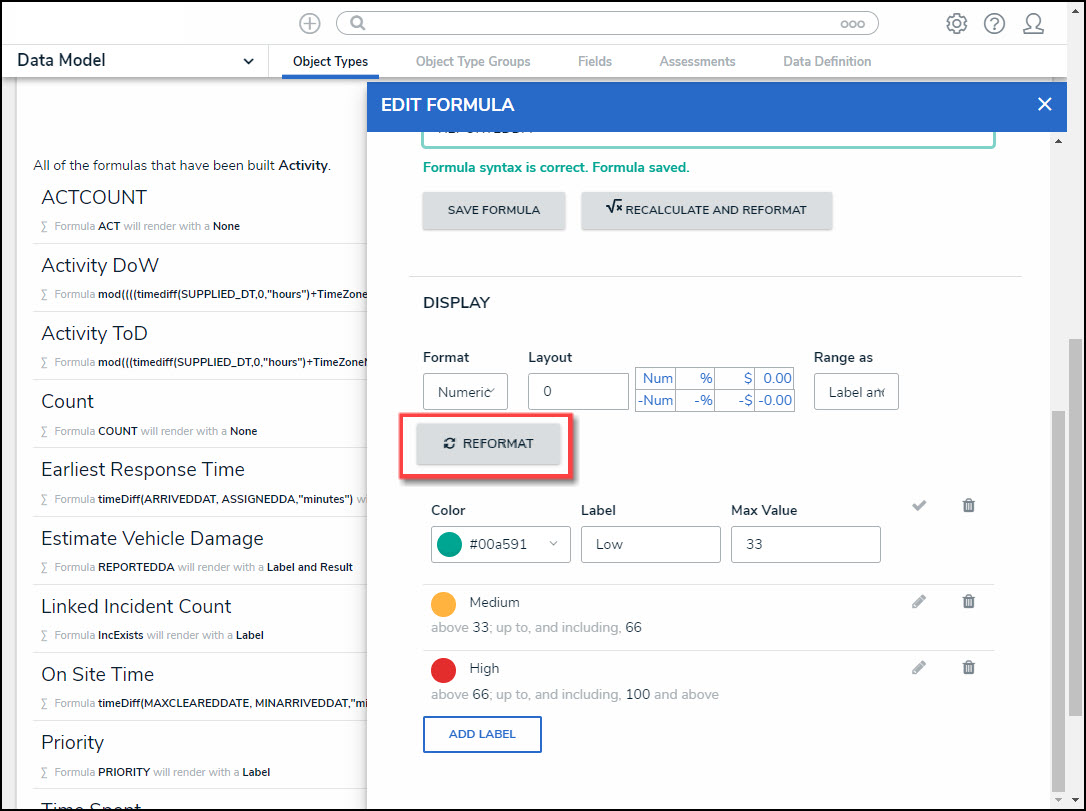Open the help question mark icon
Screen dimensions: 1086x811
tap(994, 24)
